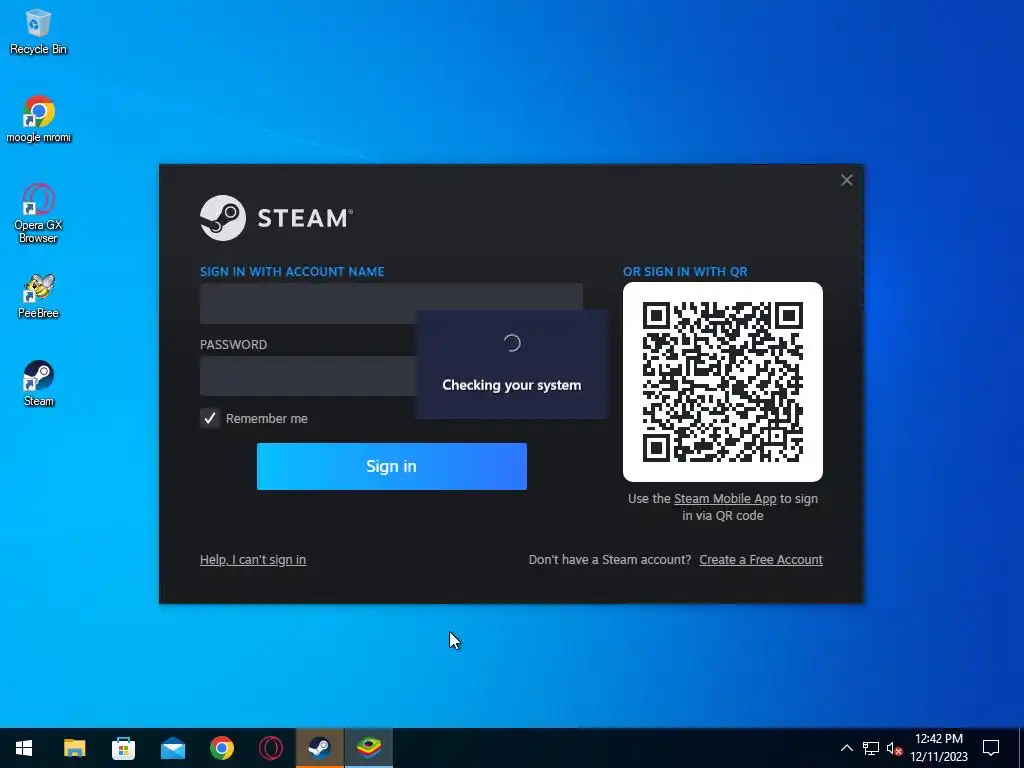This screenshot has width=1024, height=768.
Task: Open Microsoft Store from the taskbar
Action: click(x=123, y=748)
